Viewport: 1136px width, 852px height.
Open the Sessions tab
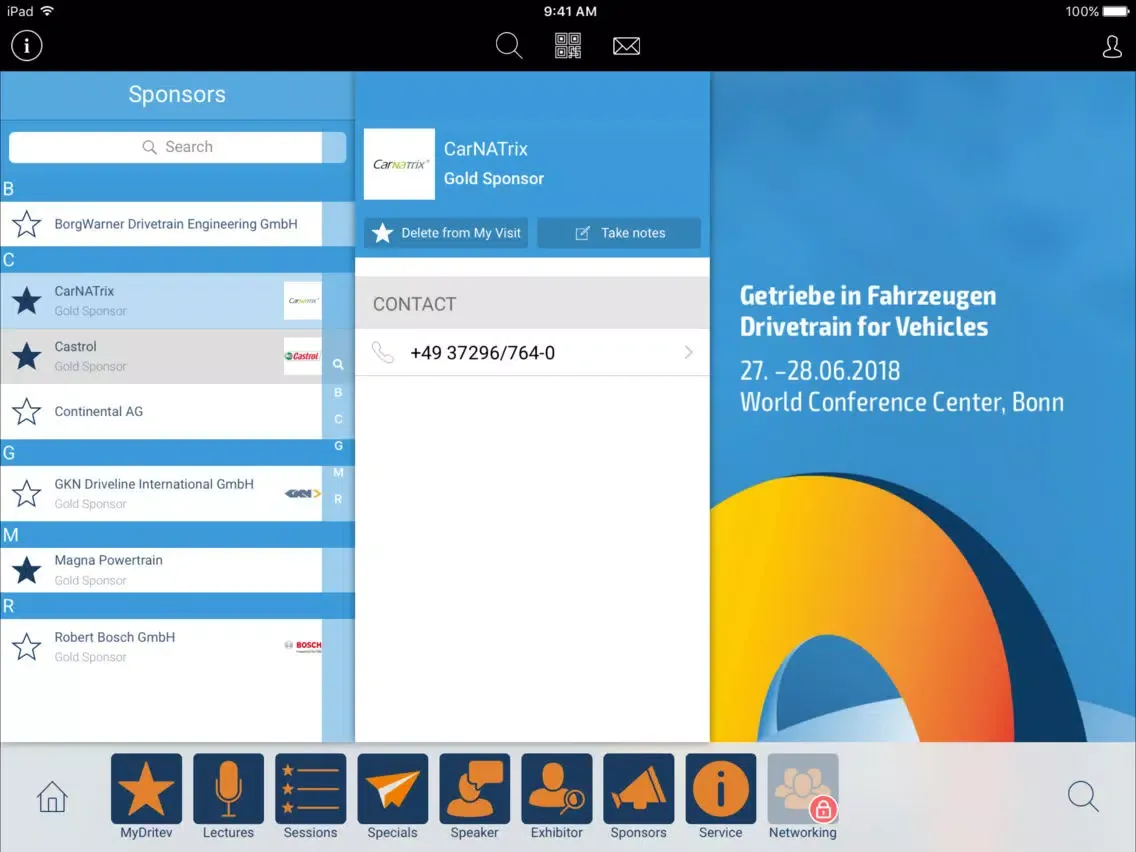point(310,797)
